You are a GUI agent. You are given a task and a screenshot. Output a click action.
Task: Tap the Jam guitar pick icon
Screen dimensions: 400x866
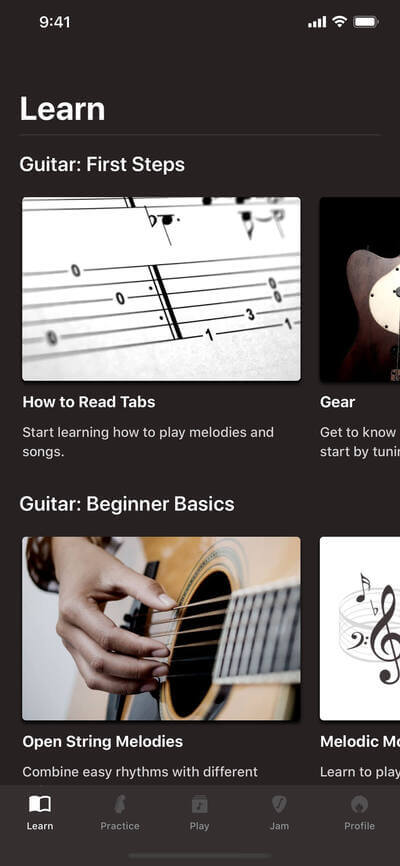(x=279, y=804)
